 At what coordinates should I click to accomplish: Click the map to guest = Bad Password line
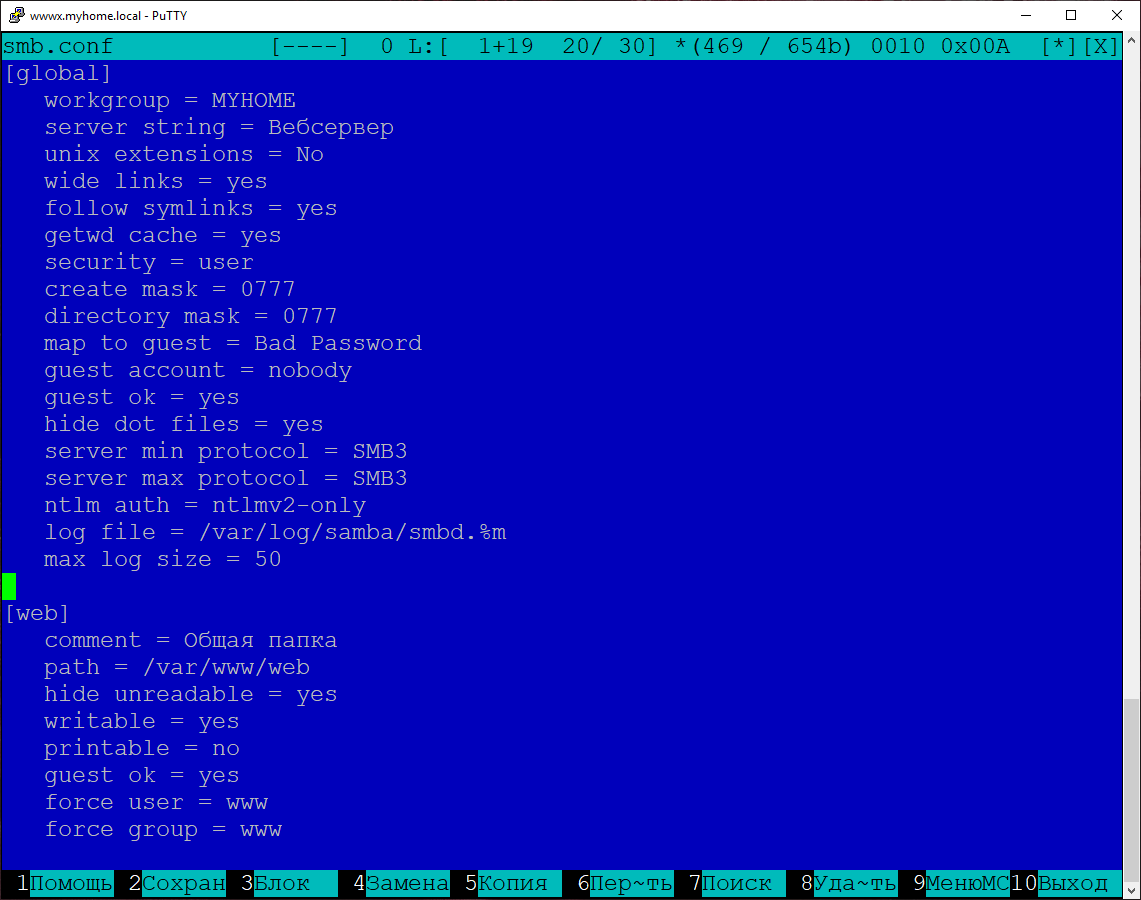click(x=233, y=343)
